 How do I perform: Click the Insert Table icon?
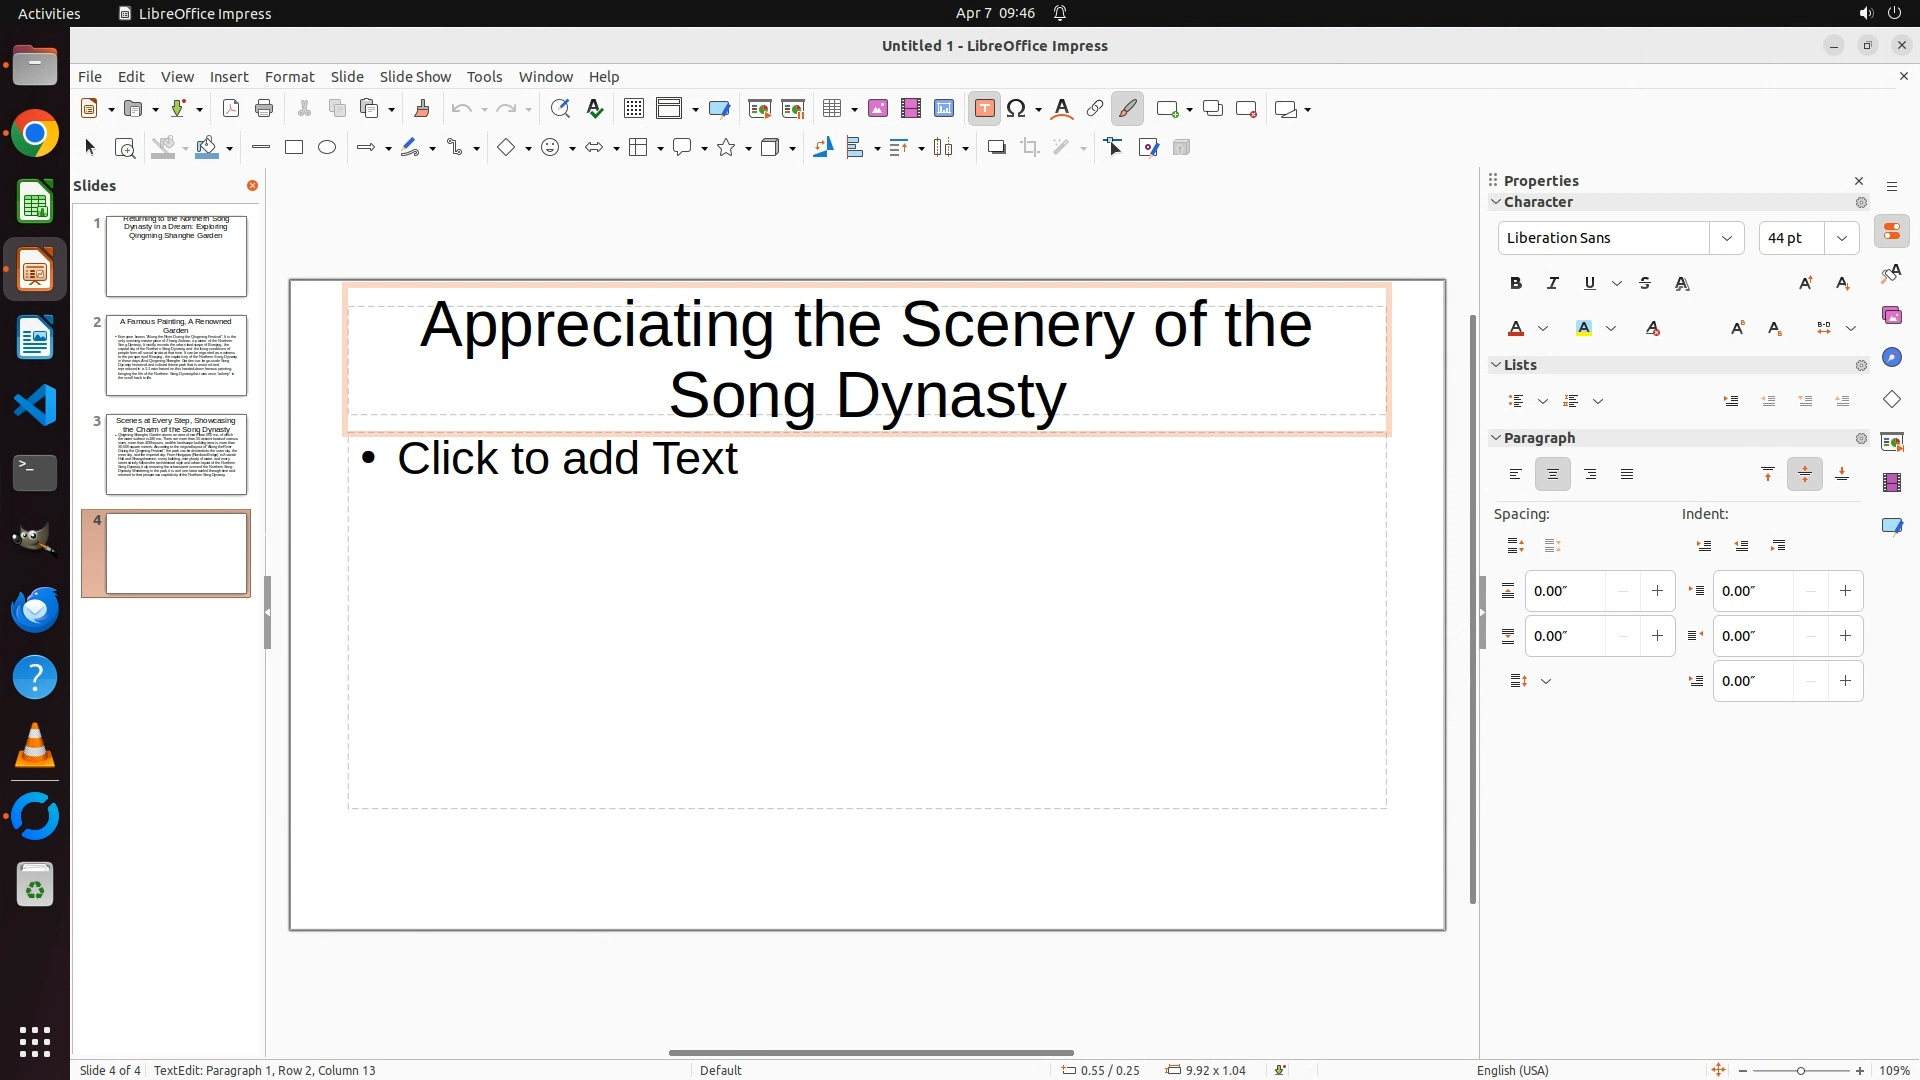pos(831,109)
